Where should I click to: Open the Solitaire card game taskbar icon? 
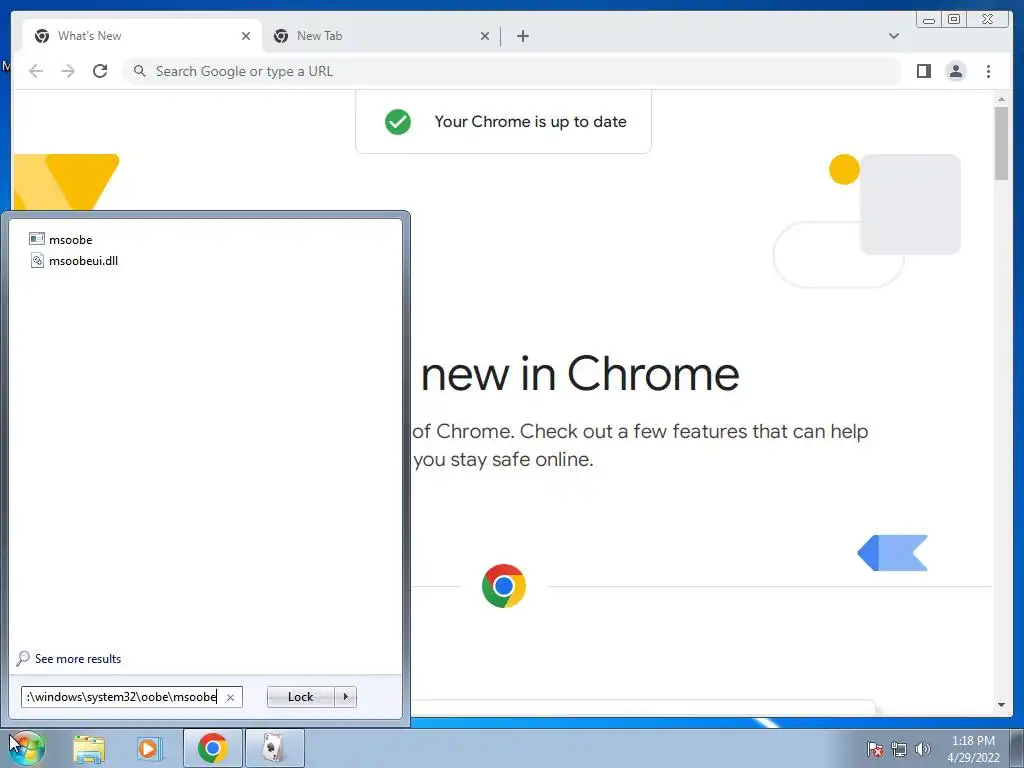tap(274, 748)
